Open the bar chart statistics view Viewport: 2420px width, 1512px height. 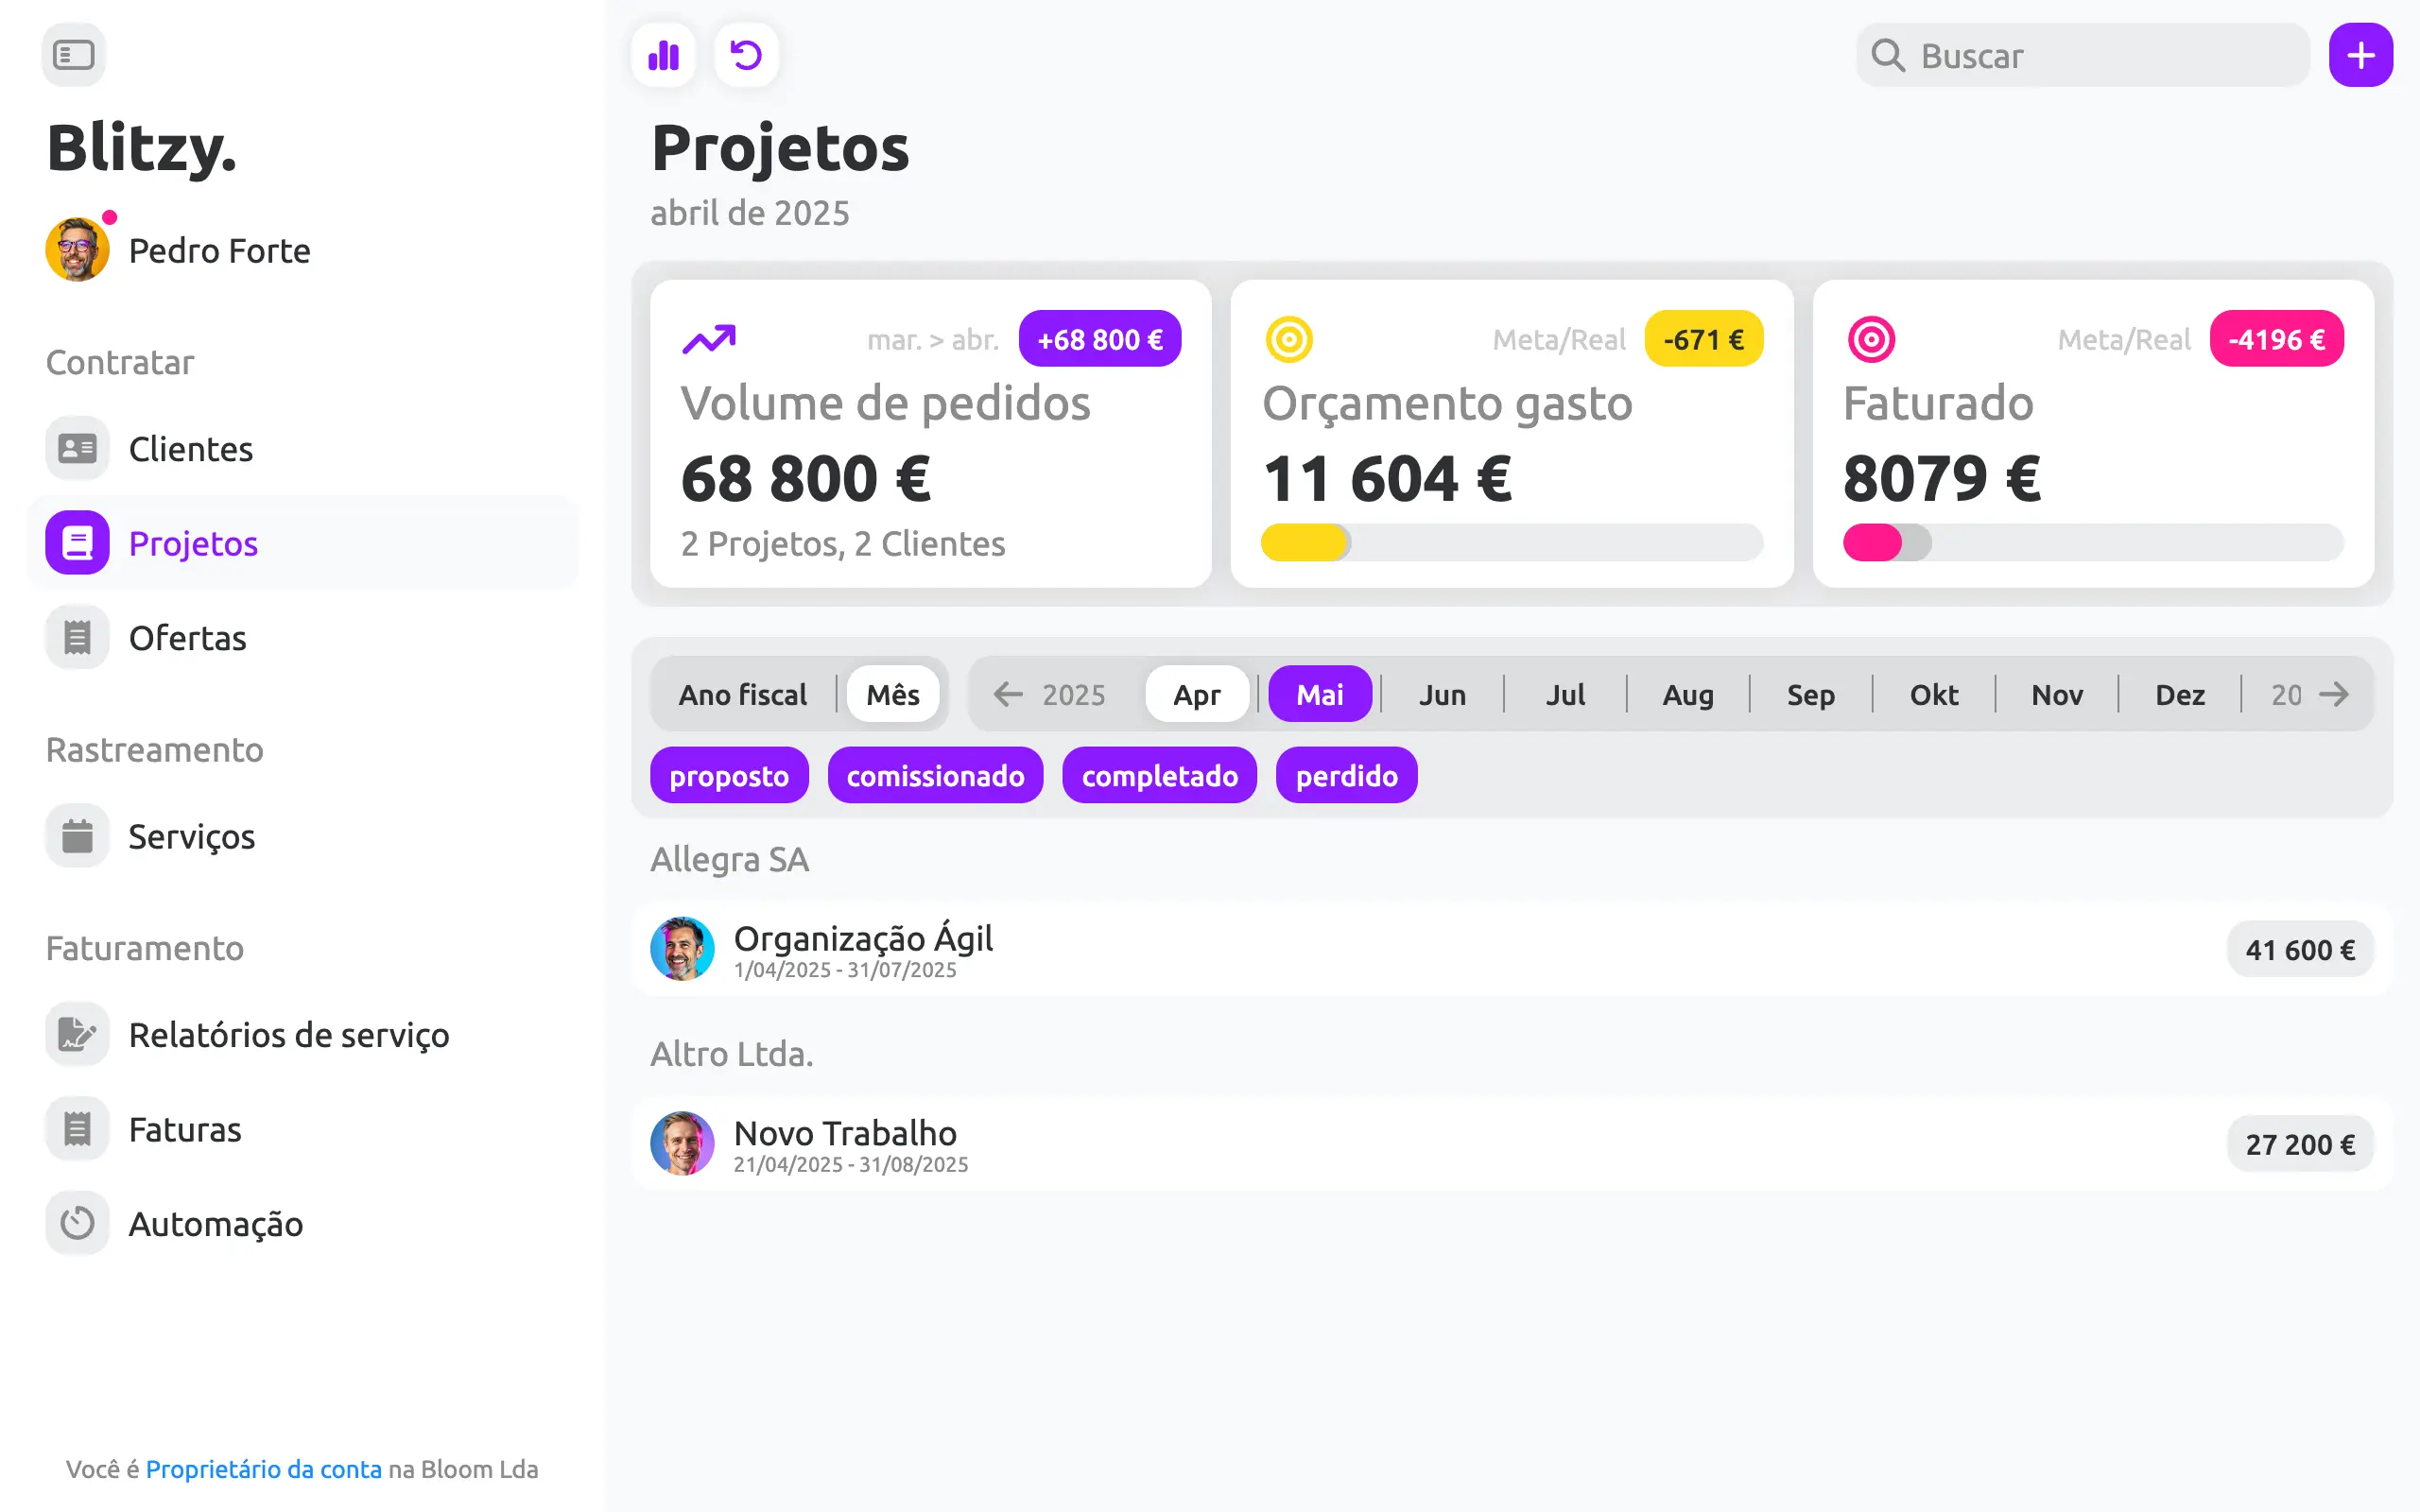pyautogui.click(x=663, y=55)
